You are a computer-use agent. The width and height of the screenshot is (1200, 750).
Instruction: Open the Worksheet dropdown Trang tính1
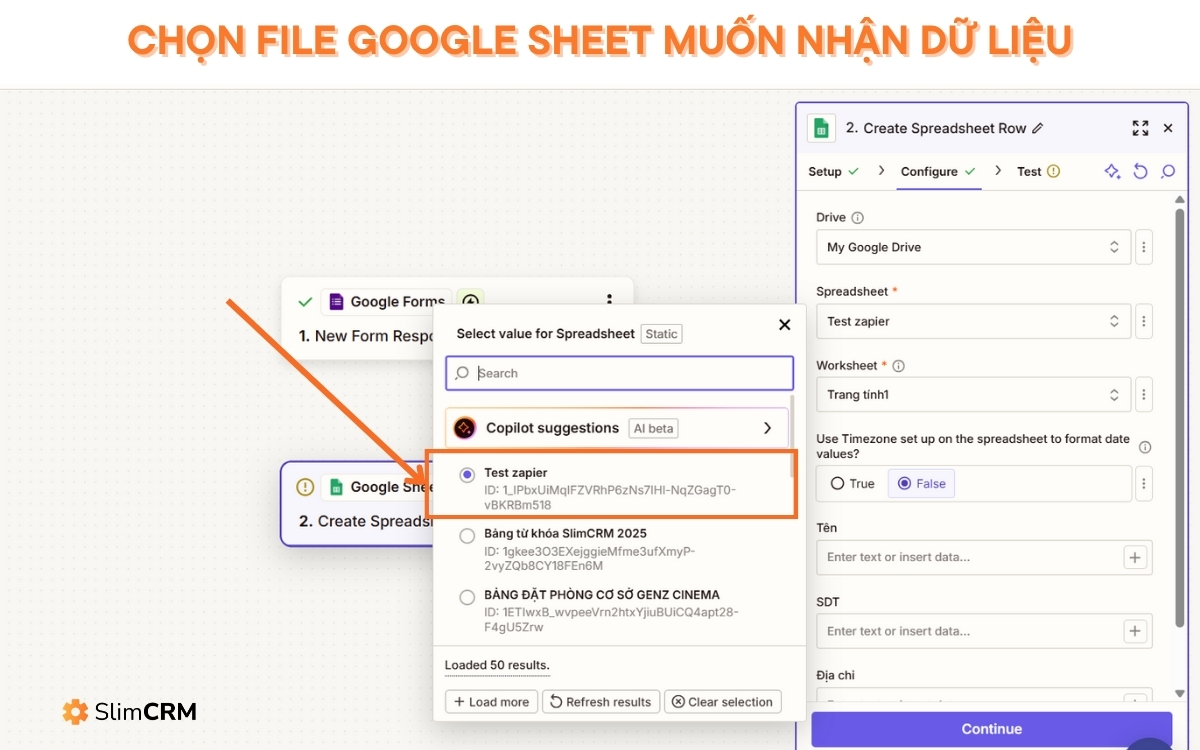974,395
